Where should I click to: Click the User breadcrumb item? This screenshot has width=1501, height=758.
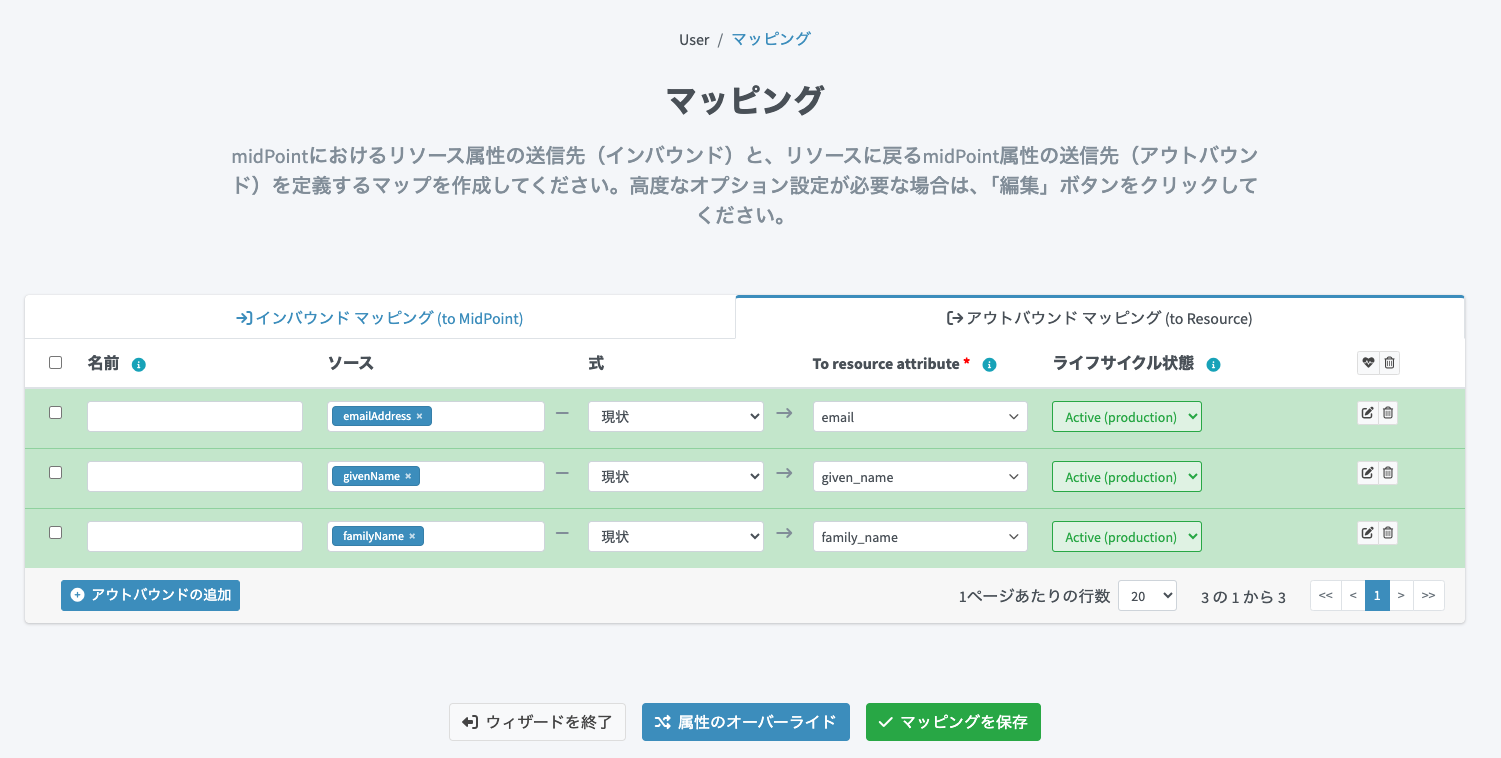click(x=694, y=40)
